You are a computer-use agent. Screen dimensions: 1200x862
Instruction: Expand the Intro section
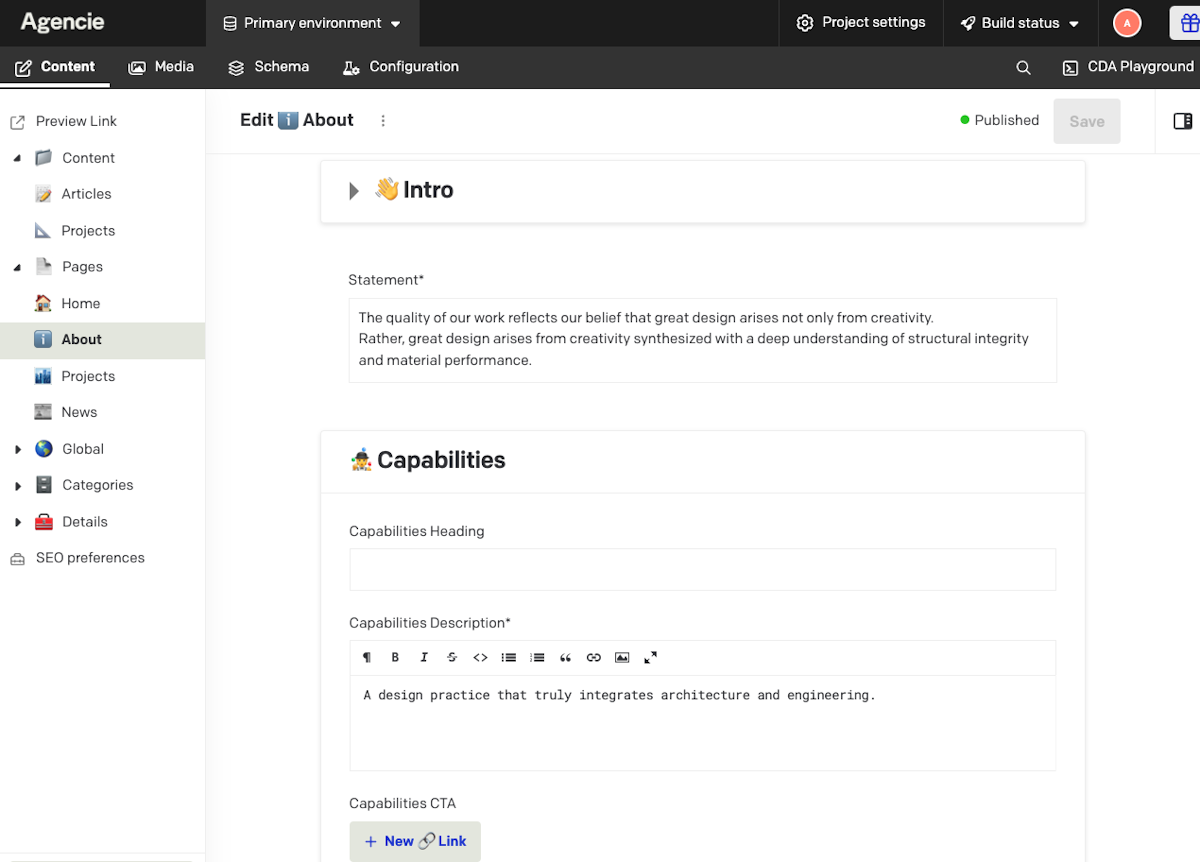[x=354, y=191]
